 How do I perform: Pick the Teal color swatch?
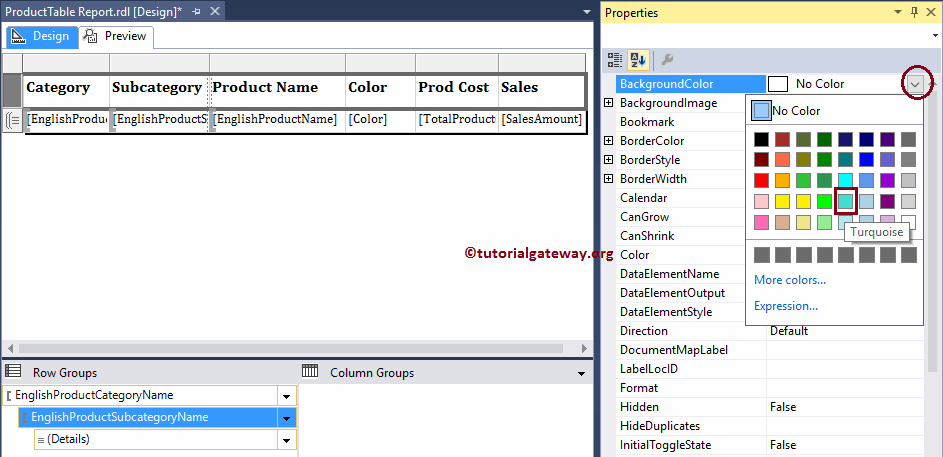pyautogui.click(x=846, y=160)
